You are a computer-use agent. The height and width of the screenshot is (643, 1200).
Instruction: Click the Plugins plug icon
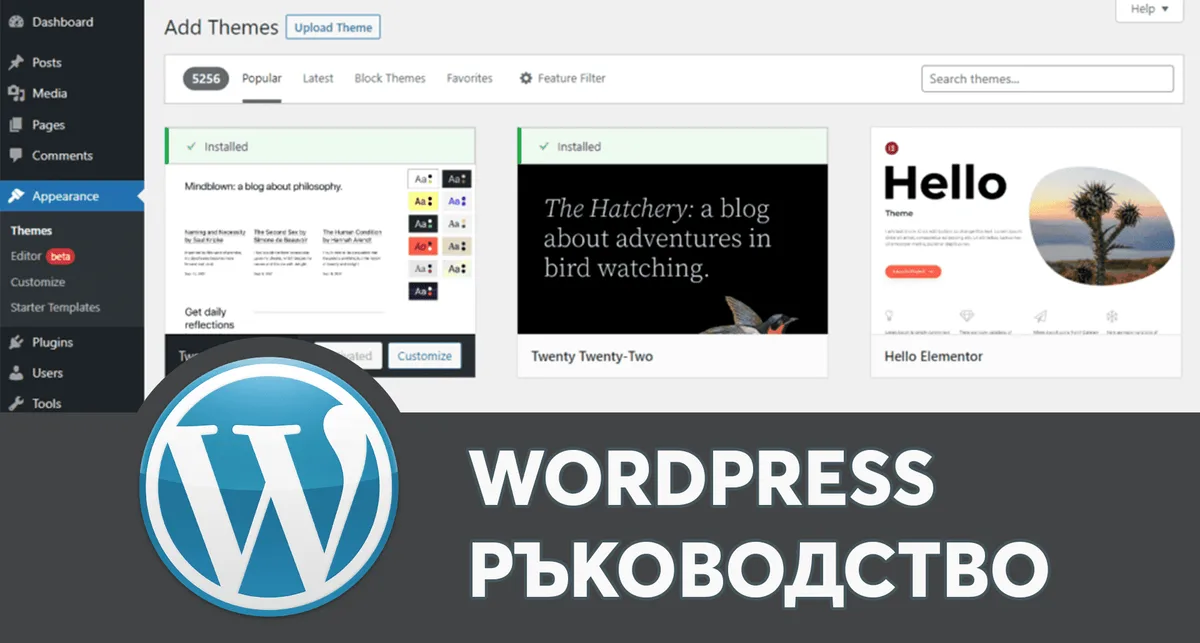pyautogui.click(x=16, y=342)
